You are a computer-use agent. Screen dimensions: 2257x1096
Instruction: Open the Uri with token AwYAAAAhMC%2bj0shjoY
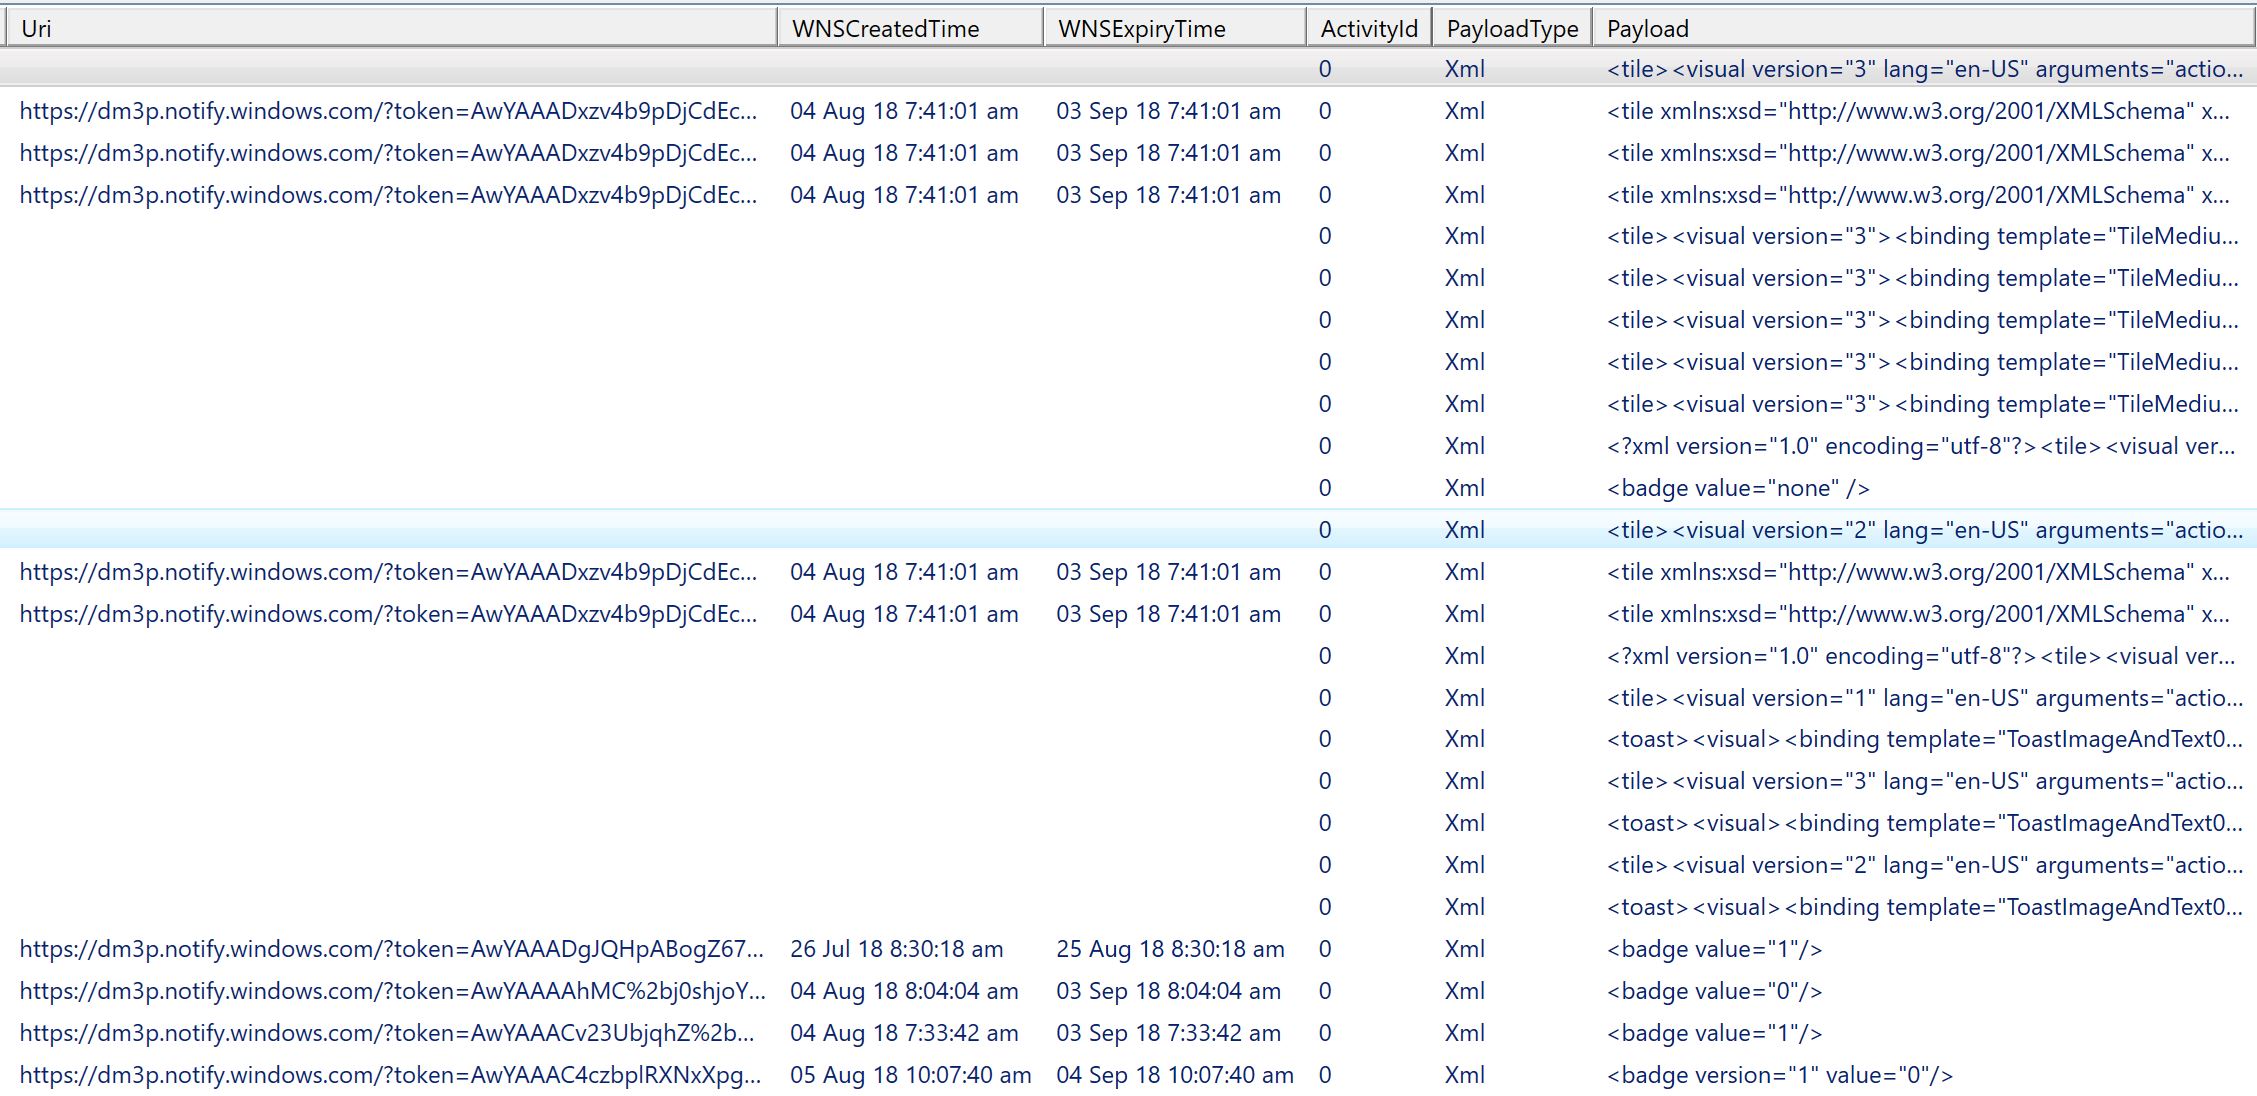(391, 991)
